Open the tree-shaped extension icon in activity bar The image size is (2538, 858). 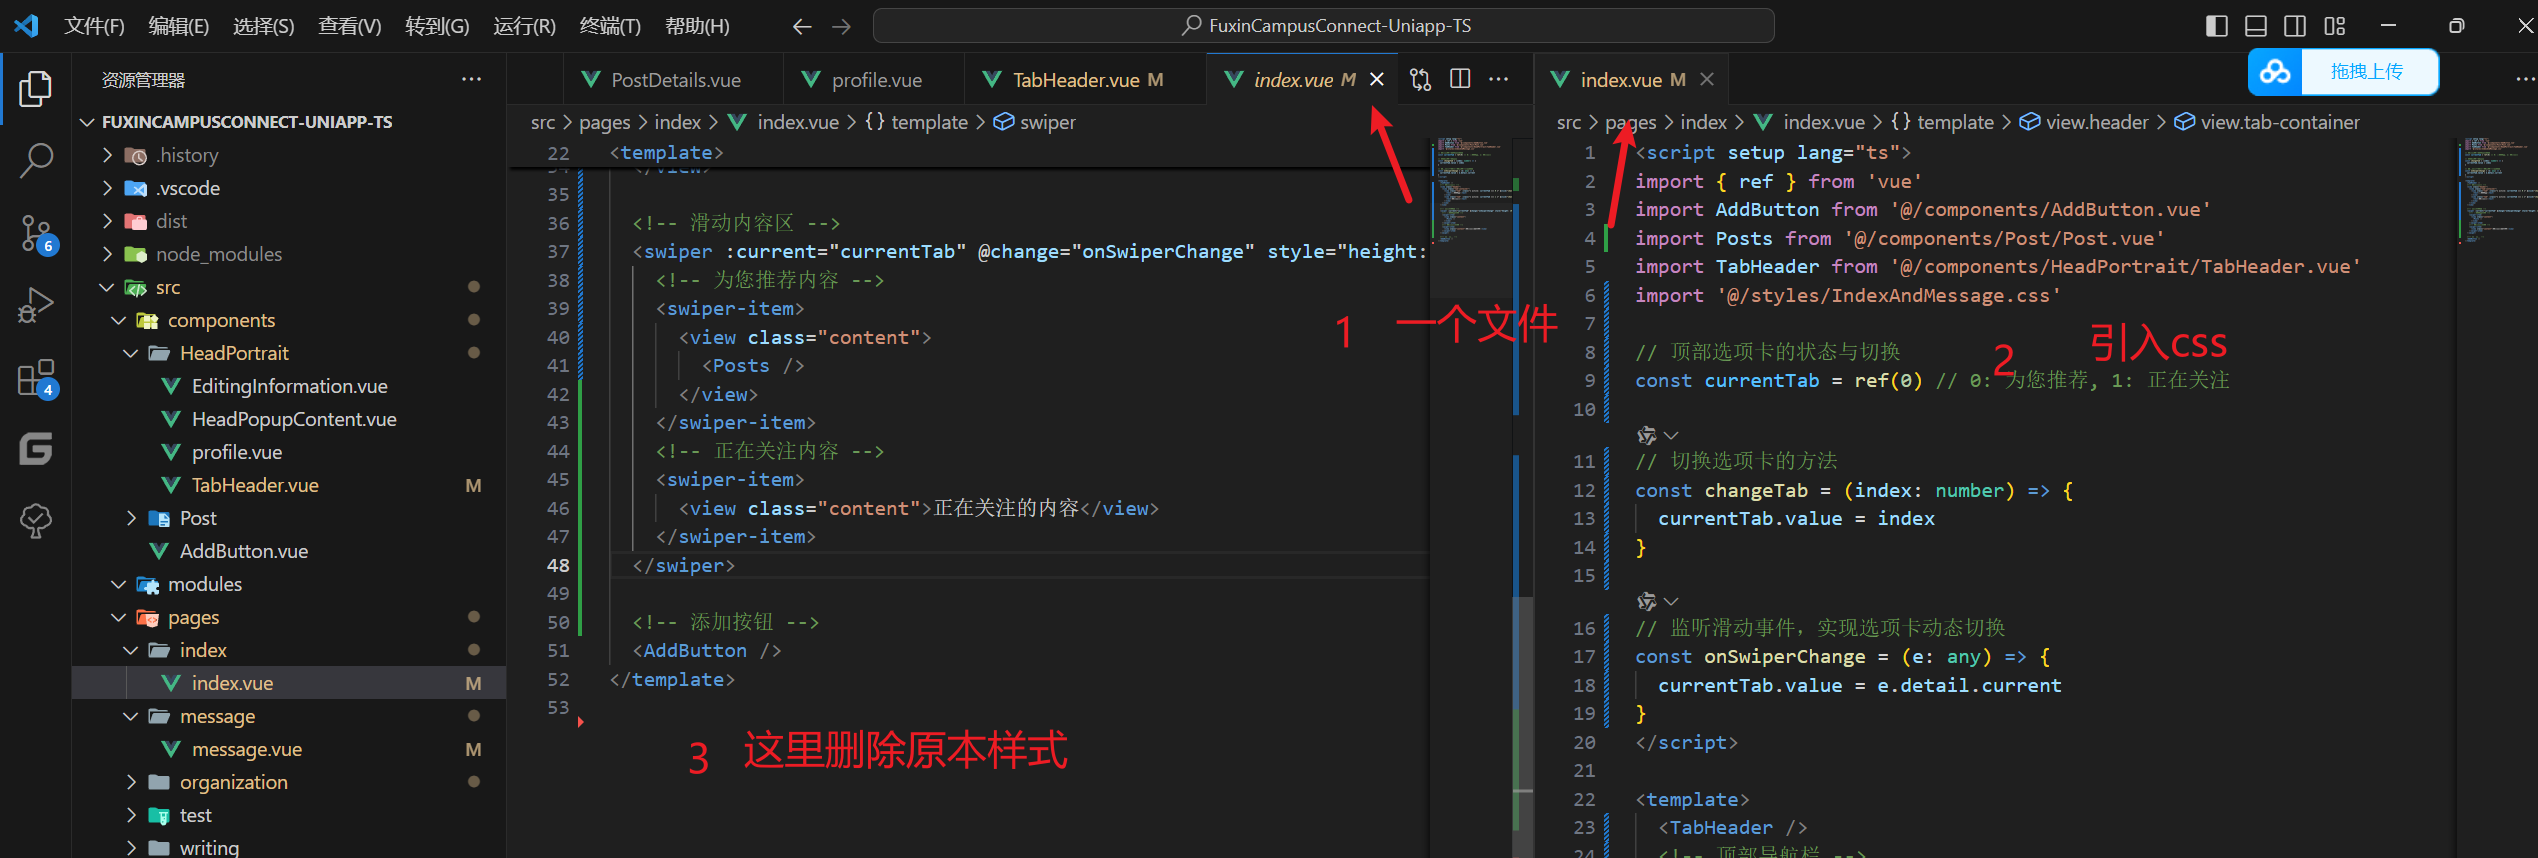click(x=36, y=520)
